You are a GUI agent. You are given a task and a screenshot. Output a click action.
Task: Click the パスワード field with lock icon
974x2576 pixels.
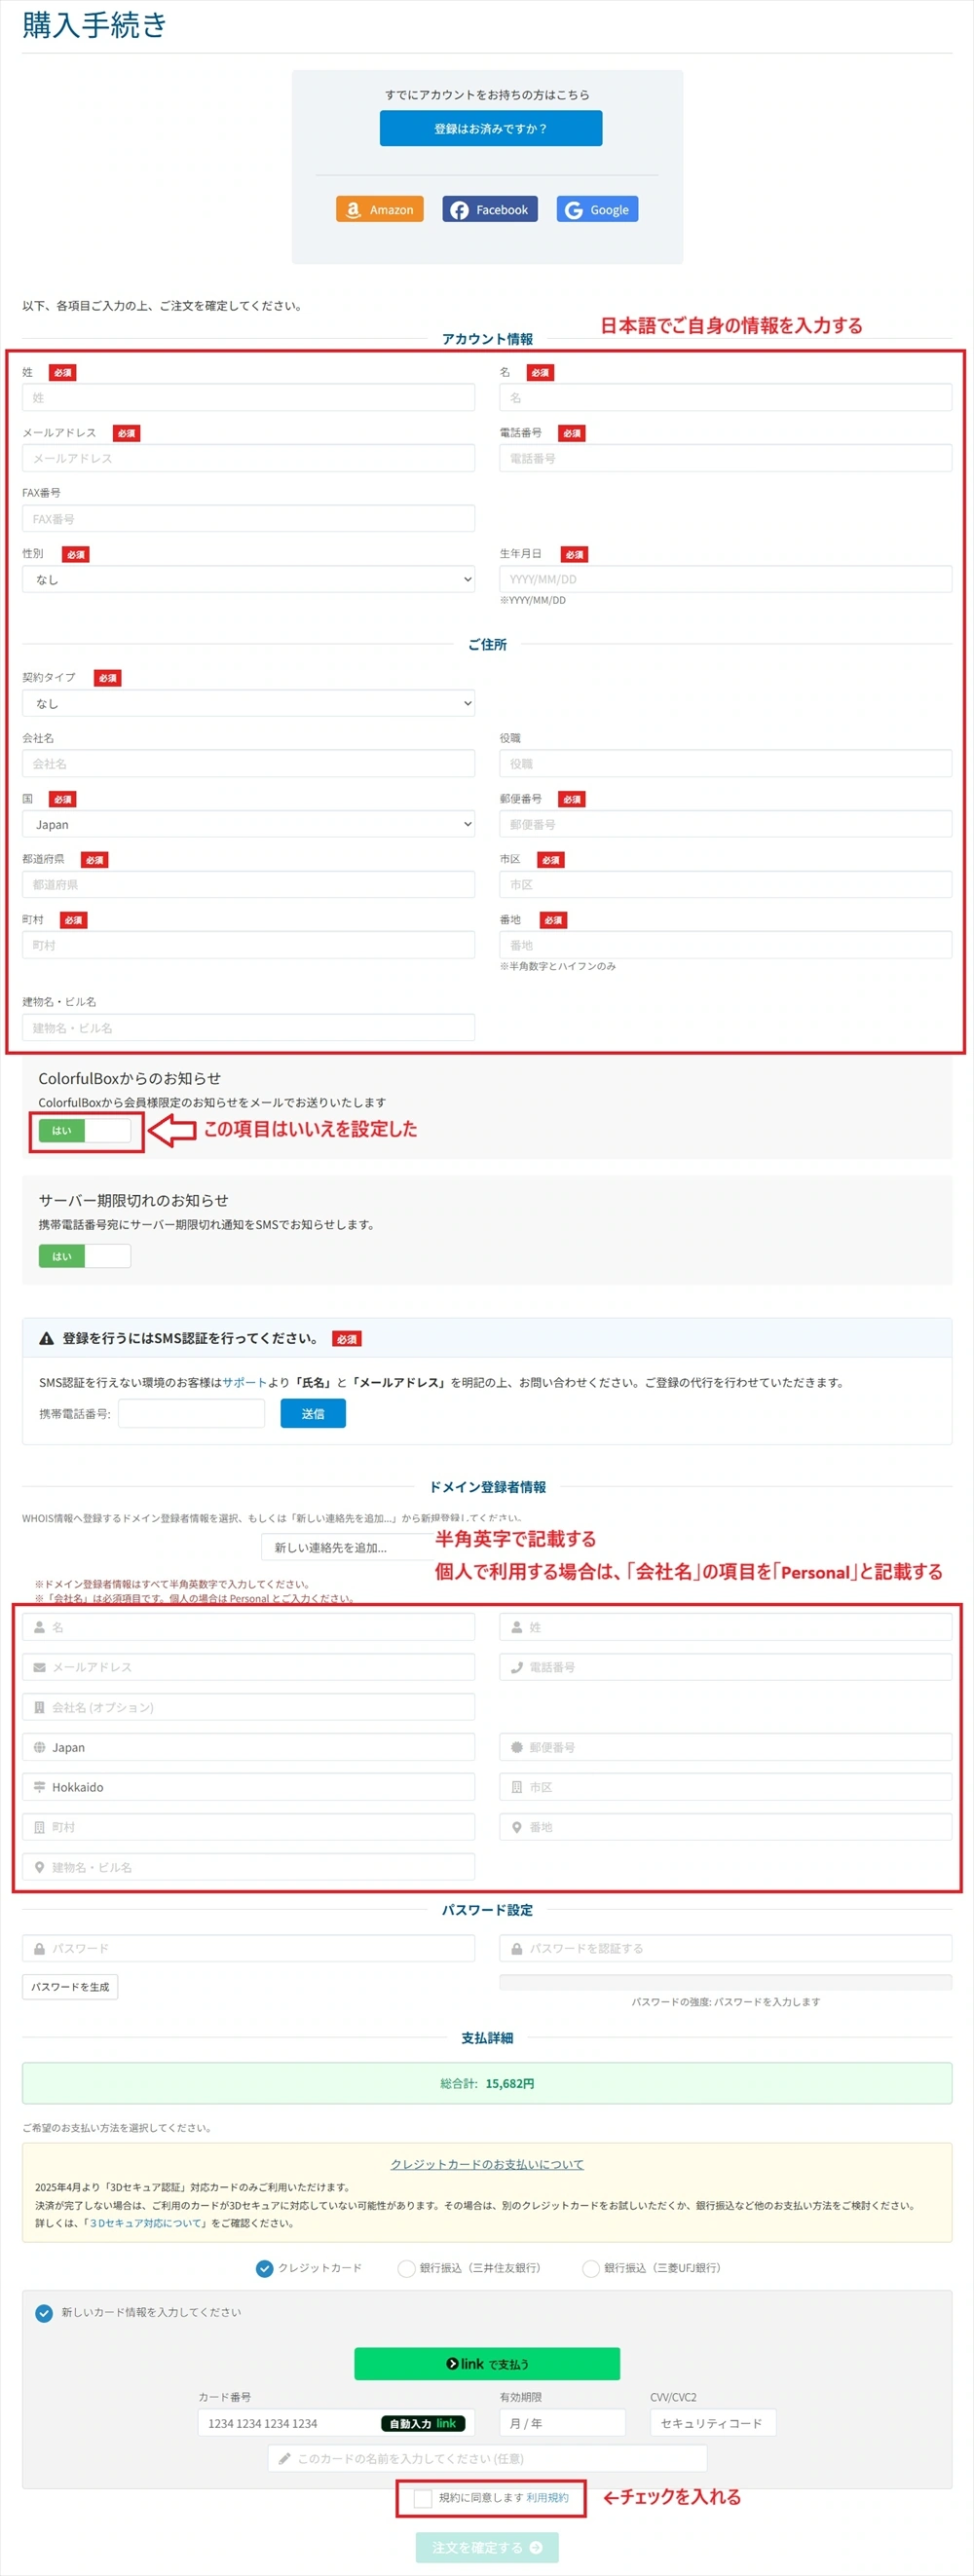[248, 1948]
